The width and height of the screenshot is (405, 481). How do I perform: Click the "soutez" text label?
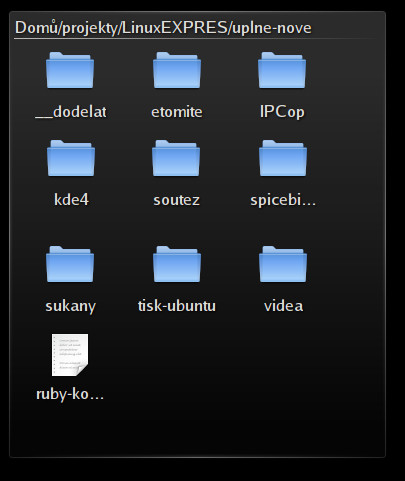177,200
